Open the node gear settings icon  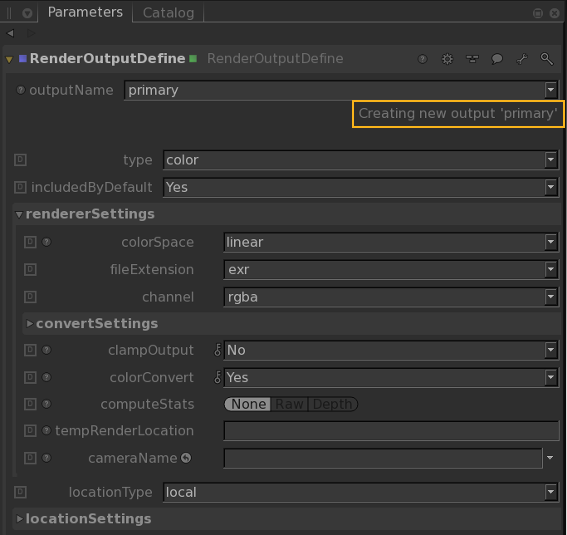click(447, 59)
